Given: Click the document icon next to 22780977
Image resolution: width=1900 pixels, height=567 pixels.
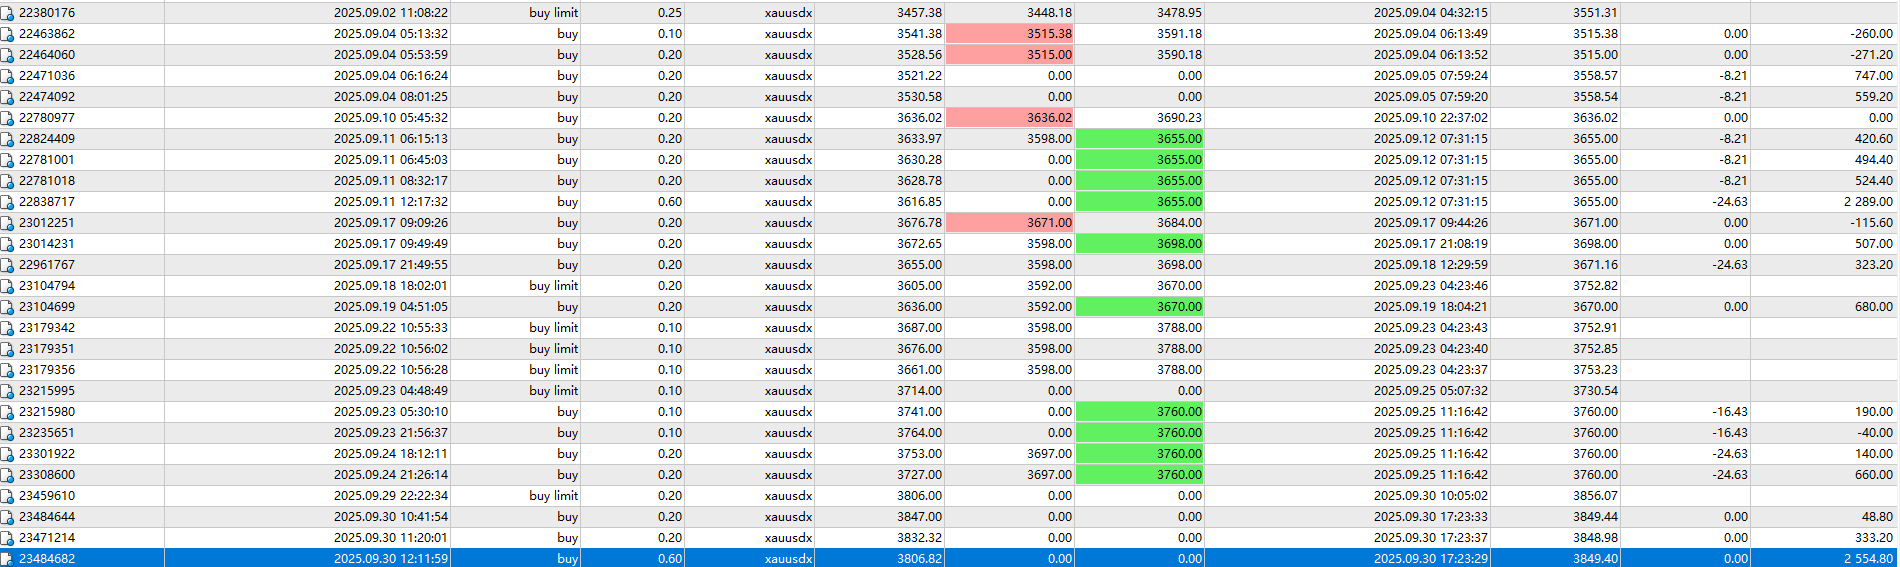Looking at the screenshot, I should (x=7, y=118).
